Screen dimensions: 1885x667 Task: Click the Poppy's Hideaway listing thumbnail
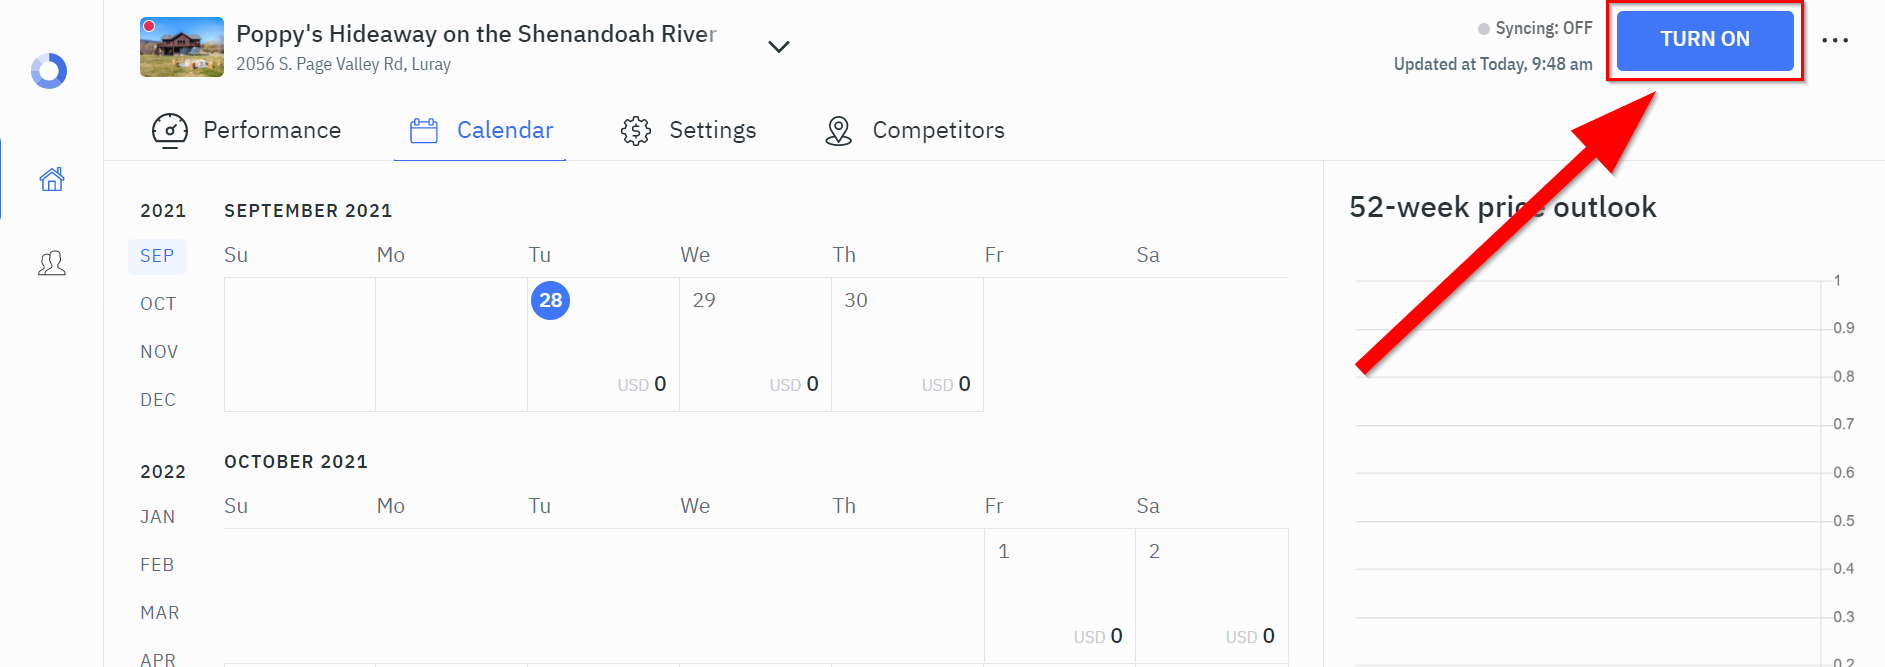182,47
